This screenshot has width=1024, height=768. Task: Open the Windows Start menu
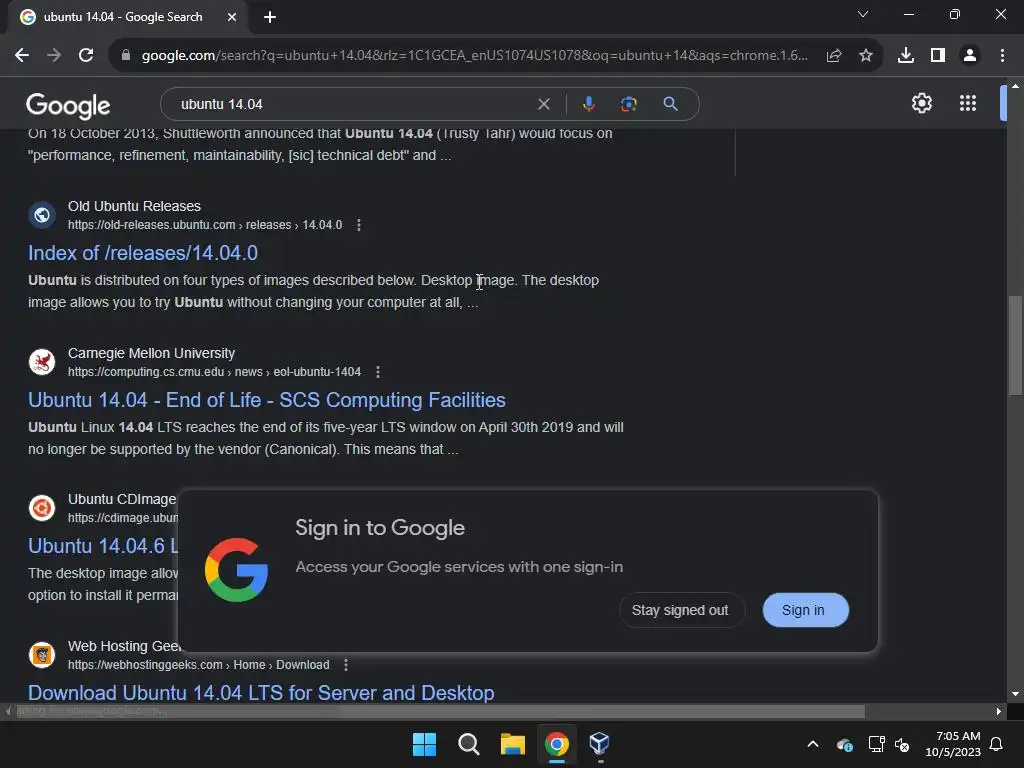click(424, 744)
